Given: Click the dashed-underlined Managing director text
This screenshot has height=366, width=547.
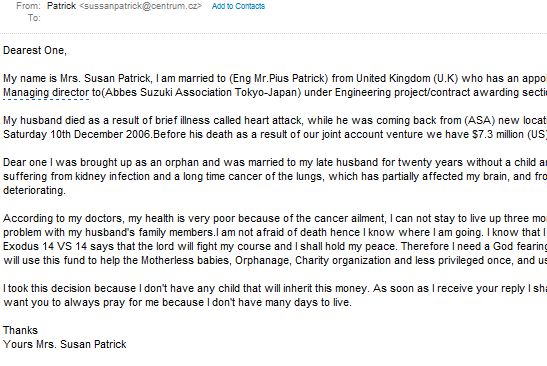Looking at the screenshot, I should pyautogui.click(x=46, y=92).
